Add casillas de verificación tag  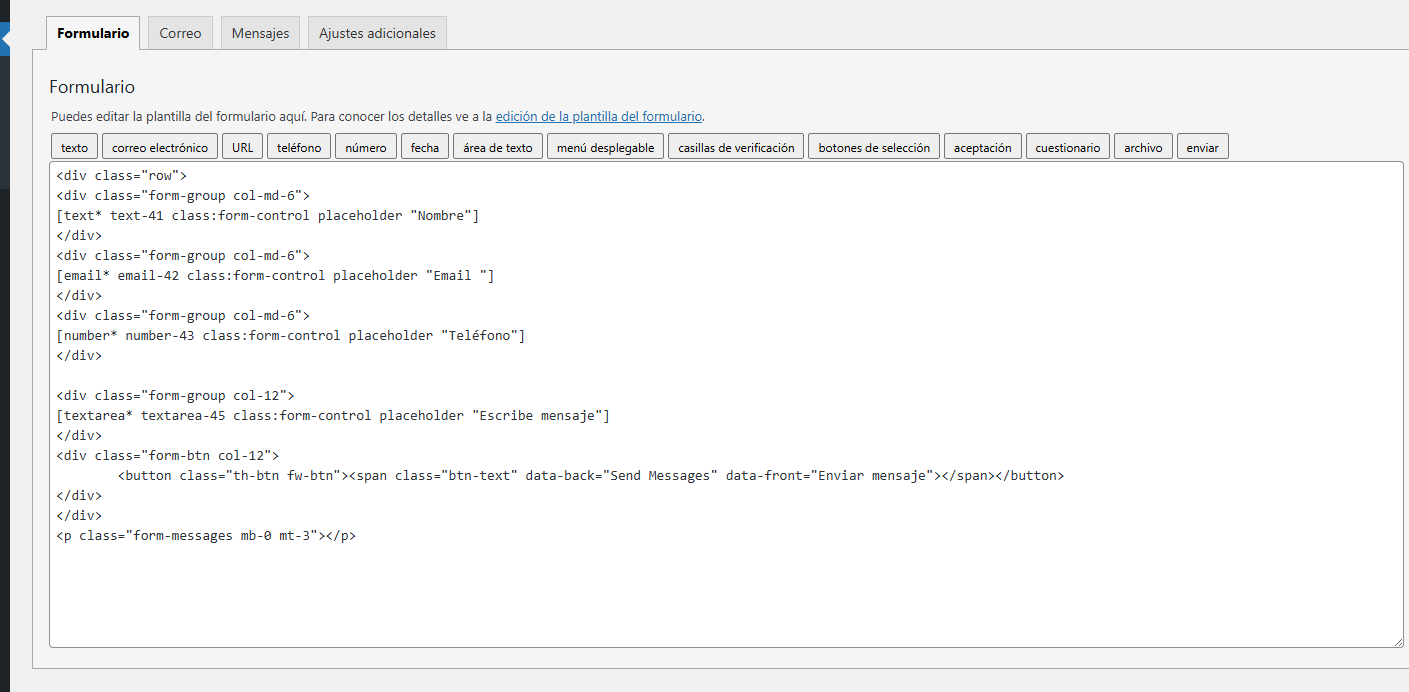pyautogui.click(x=736, y=147)
